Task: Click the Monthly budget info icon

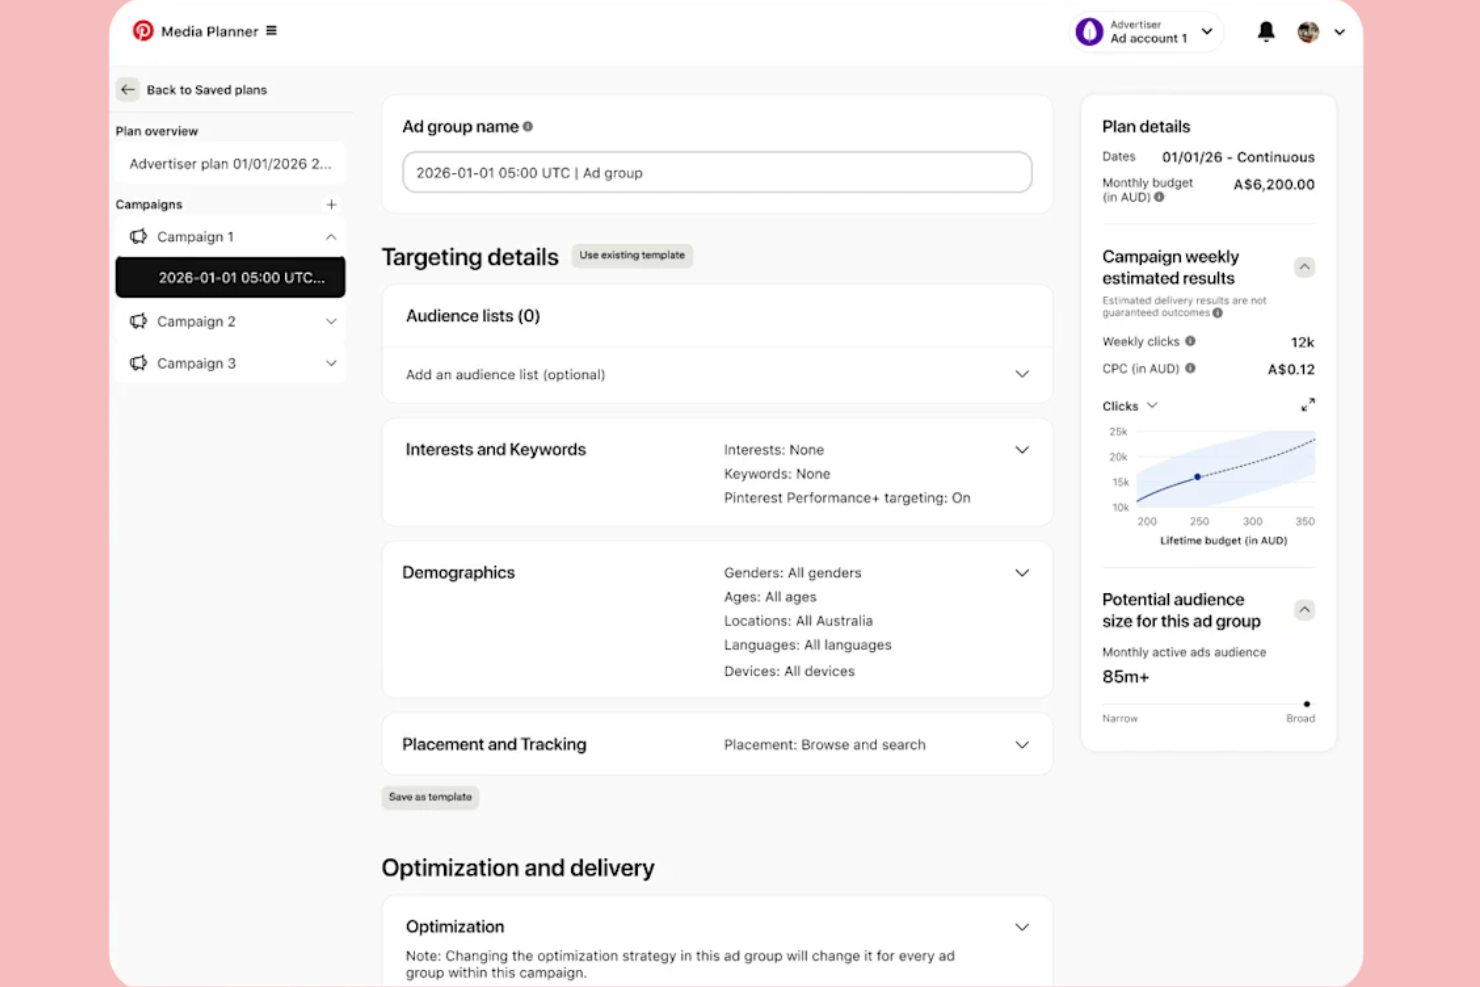Action: coord(1160,197)
